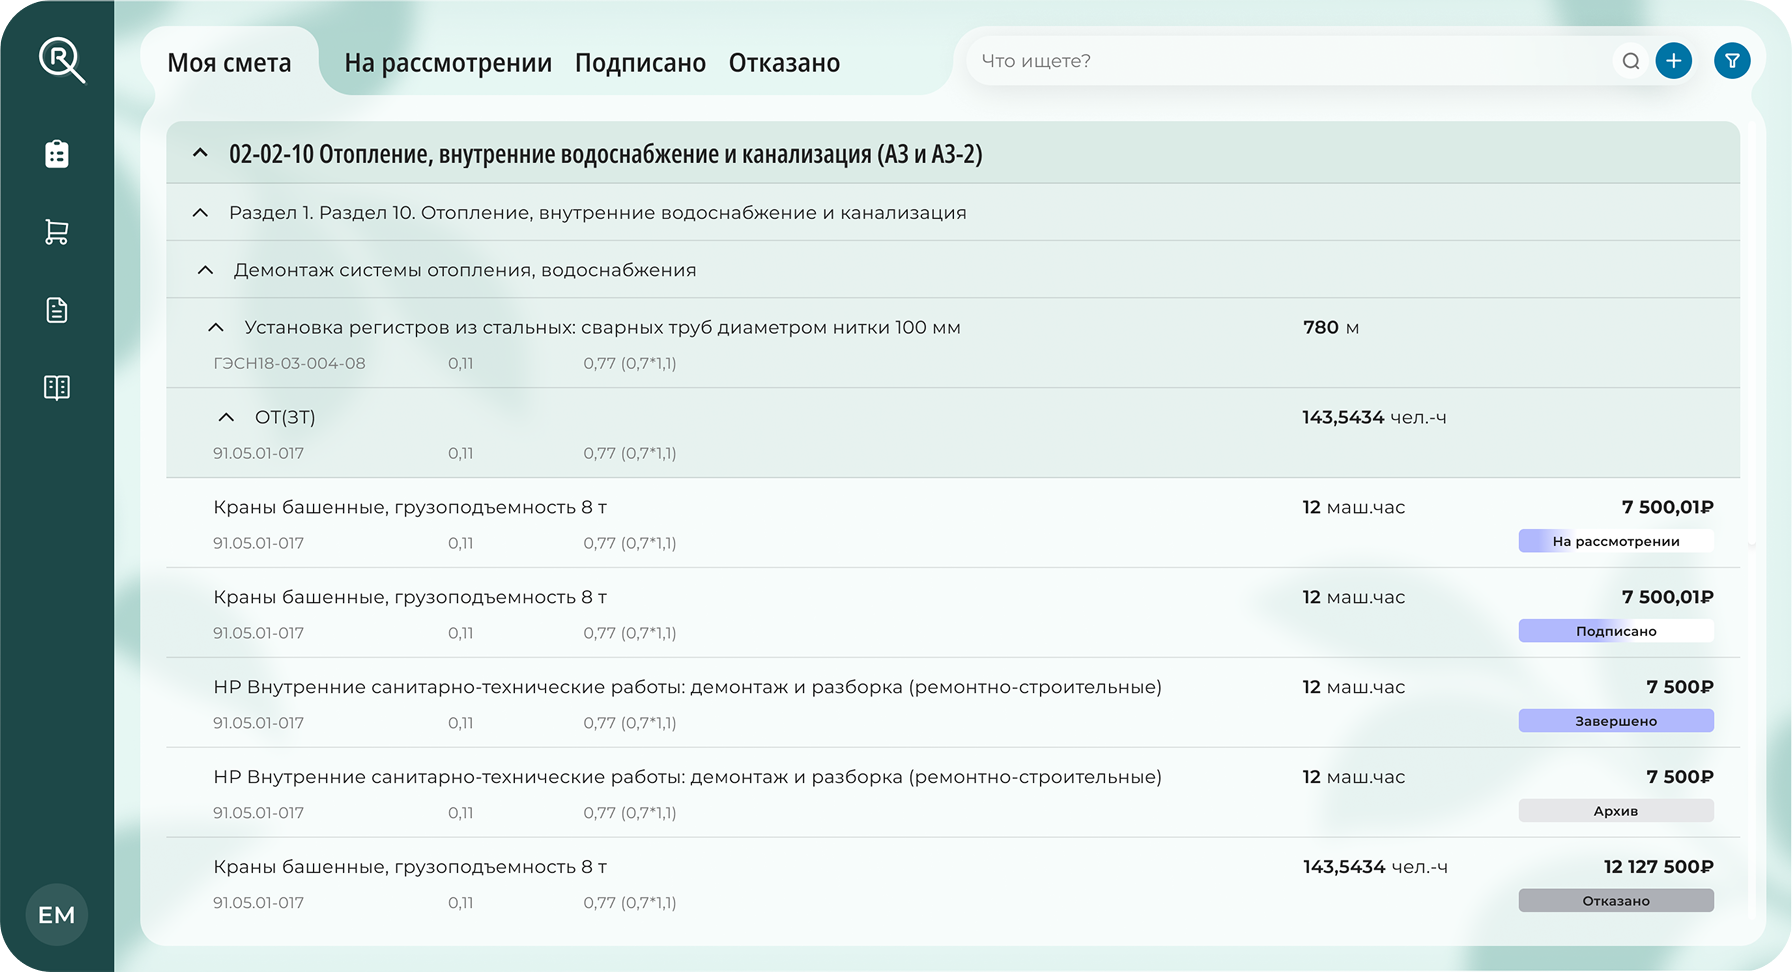This screenshot has width=1792, height=972.
Task: Open the catalog book icon in sidebar
Action: tap(56, 387)
